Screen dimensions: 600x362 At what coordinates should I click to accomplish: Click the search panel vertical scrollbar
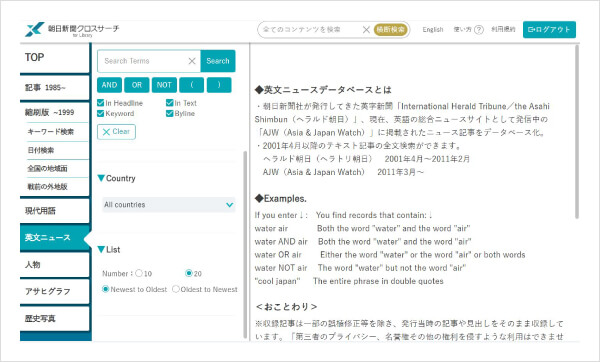pyautogui.click(x=245, y=245)
